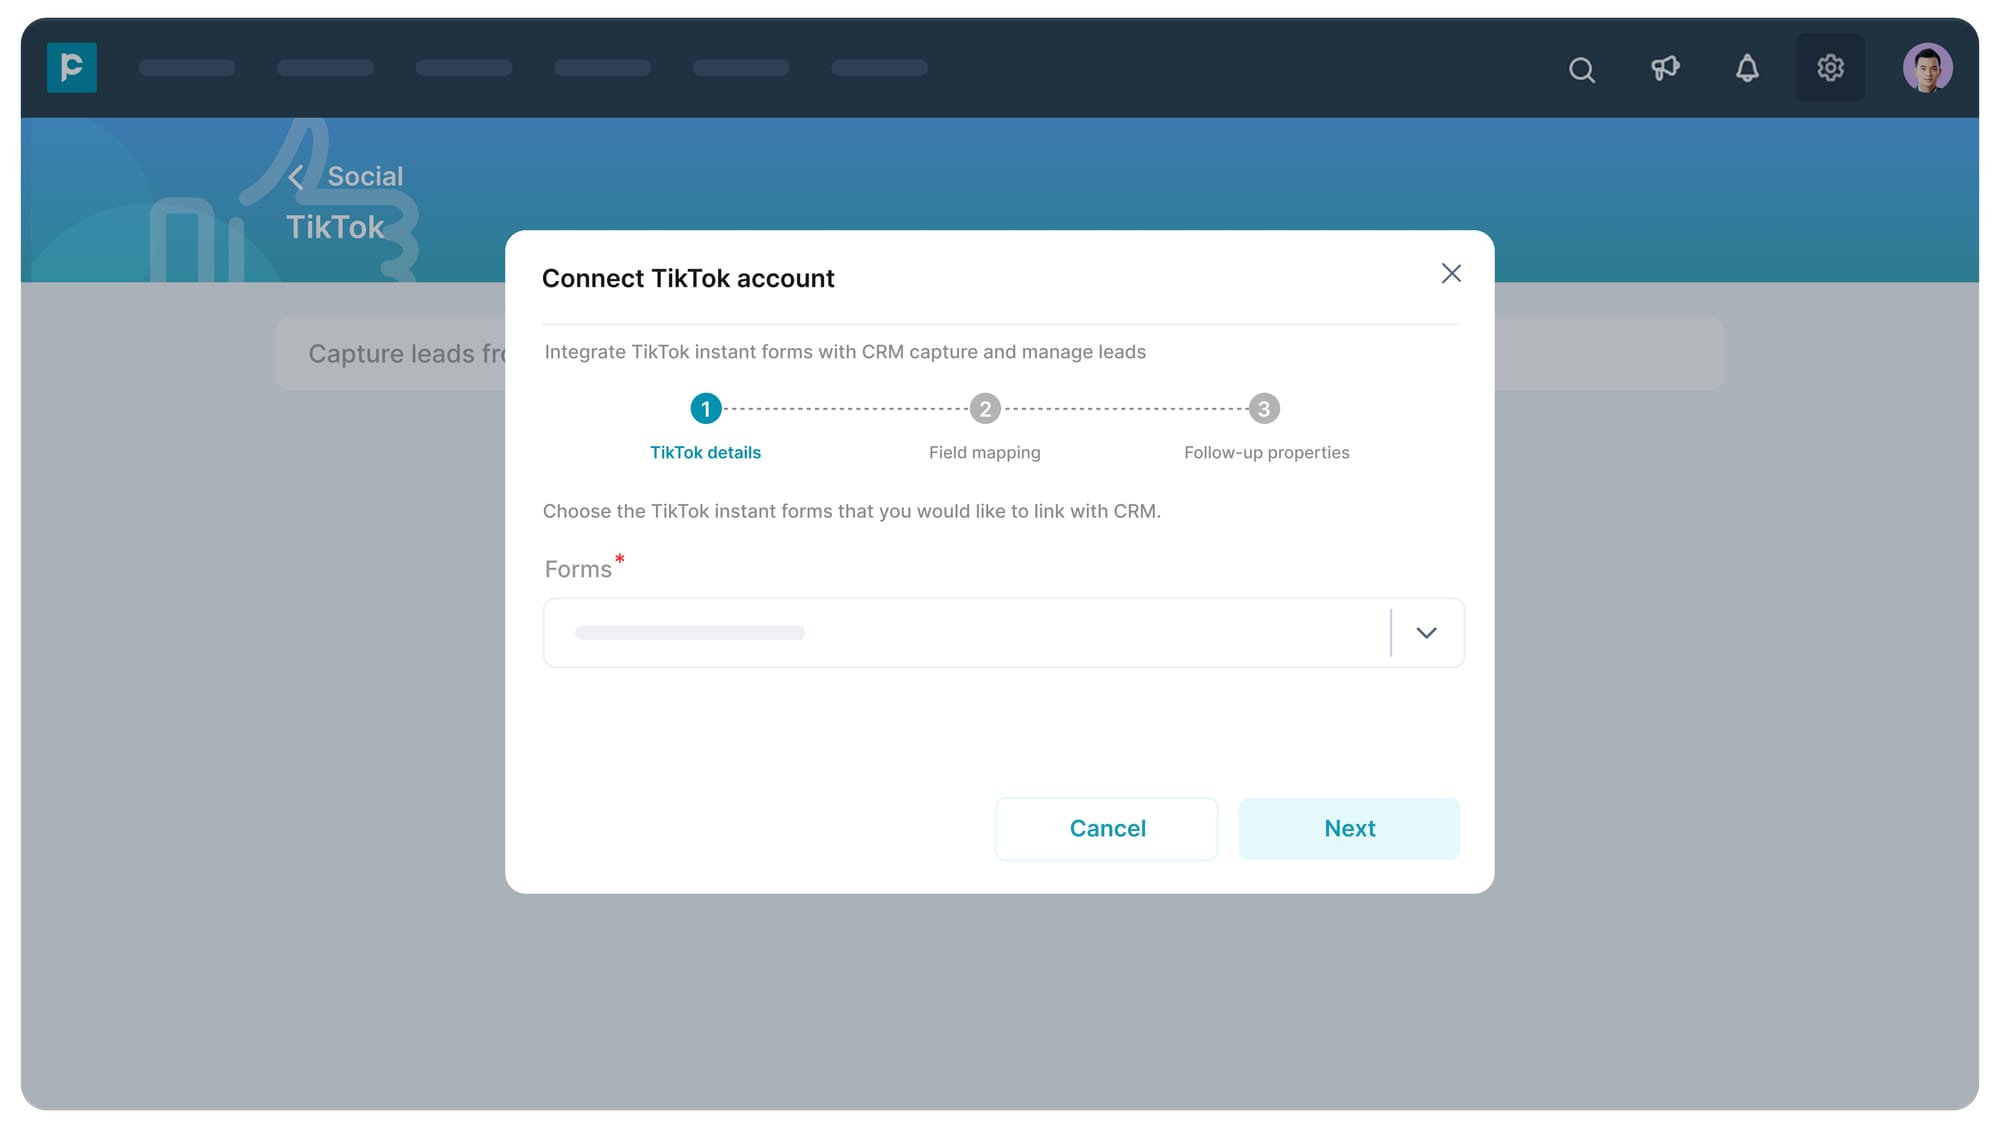This screenshot has height=1125, width=2000.
Task: Go to step 3 circle
Action: 1264,409
